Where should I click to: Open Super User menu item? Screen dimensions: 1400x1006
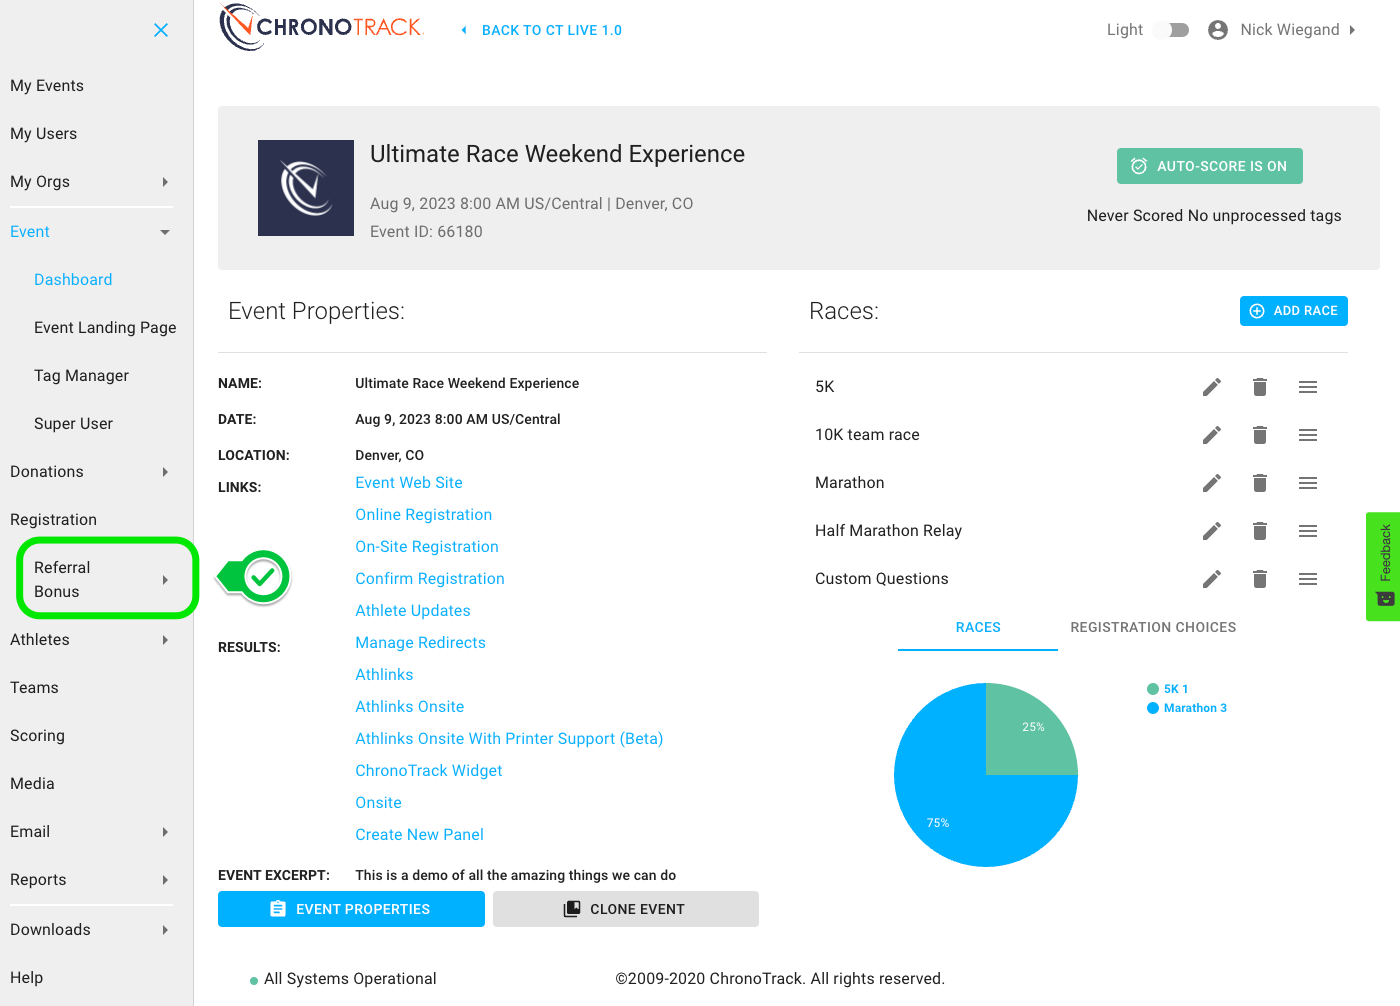(73, 424)
